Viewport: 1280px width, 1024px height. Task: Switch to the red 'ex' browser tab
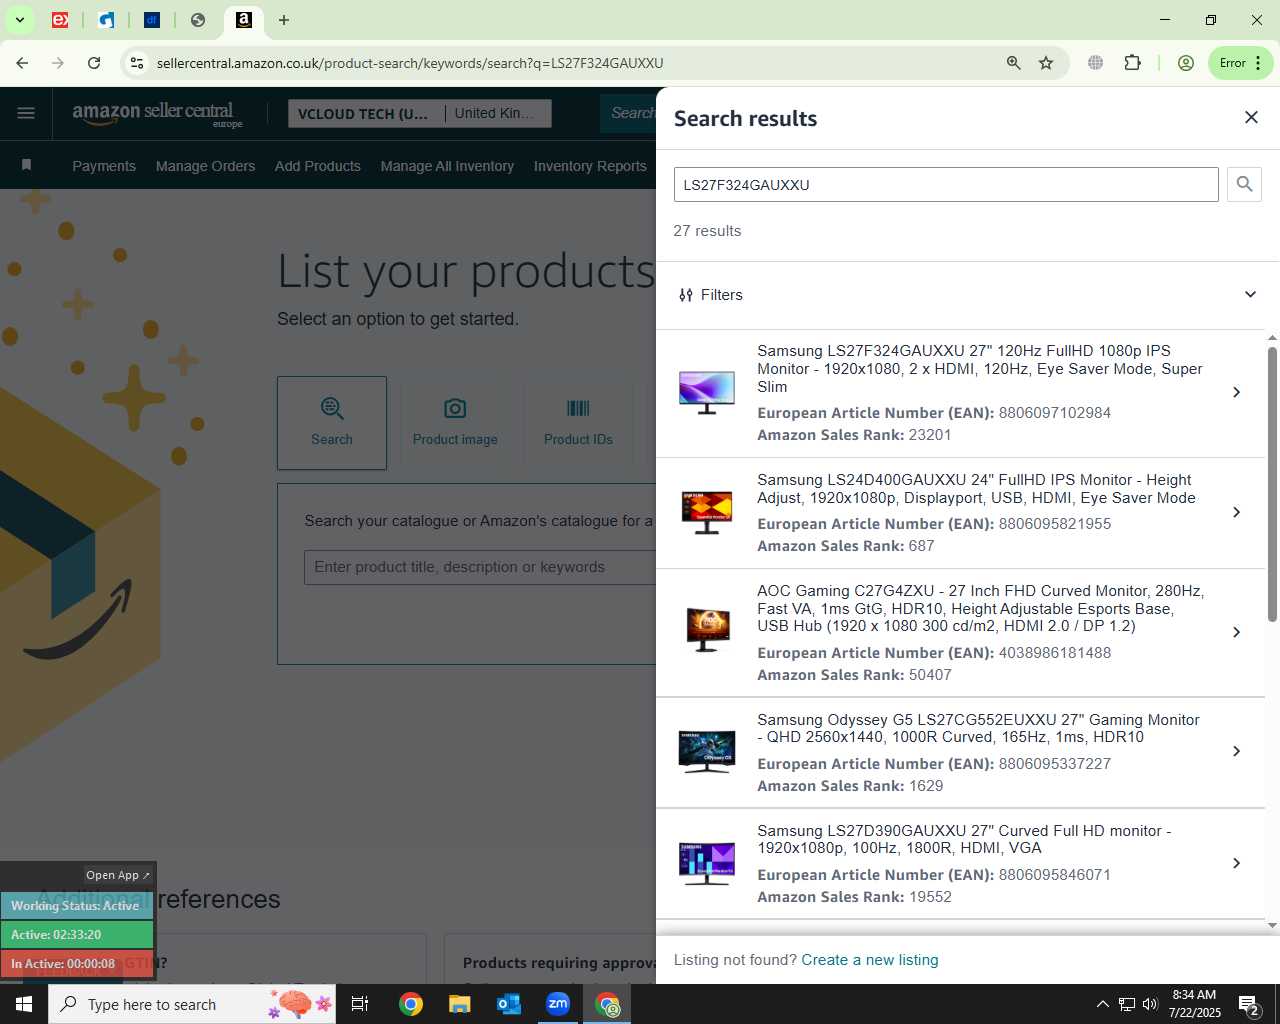(x=60, y=20)
